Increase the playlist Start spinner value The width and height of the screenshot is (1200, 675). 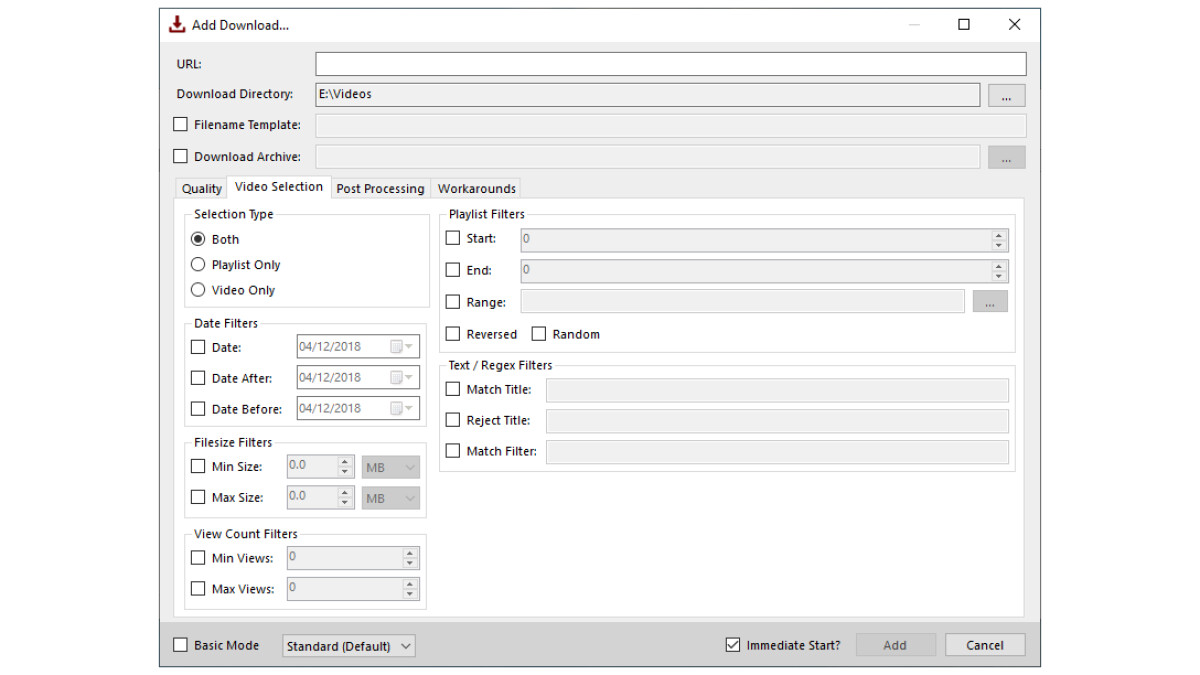[998, 236]
